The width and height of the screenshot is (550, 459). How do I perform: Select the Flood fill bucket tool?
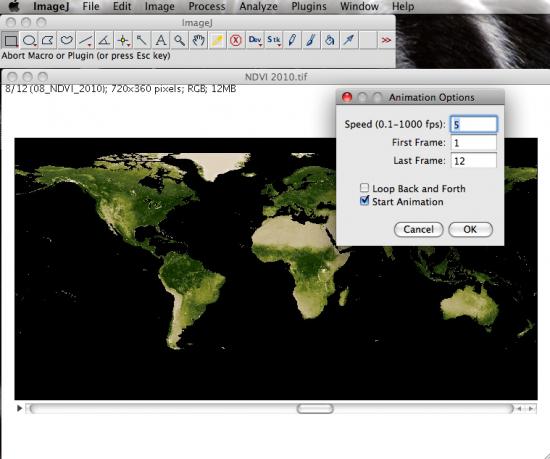click(330, 41)
